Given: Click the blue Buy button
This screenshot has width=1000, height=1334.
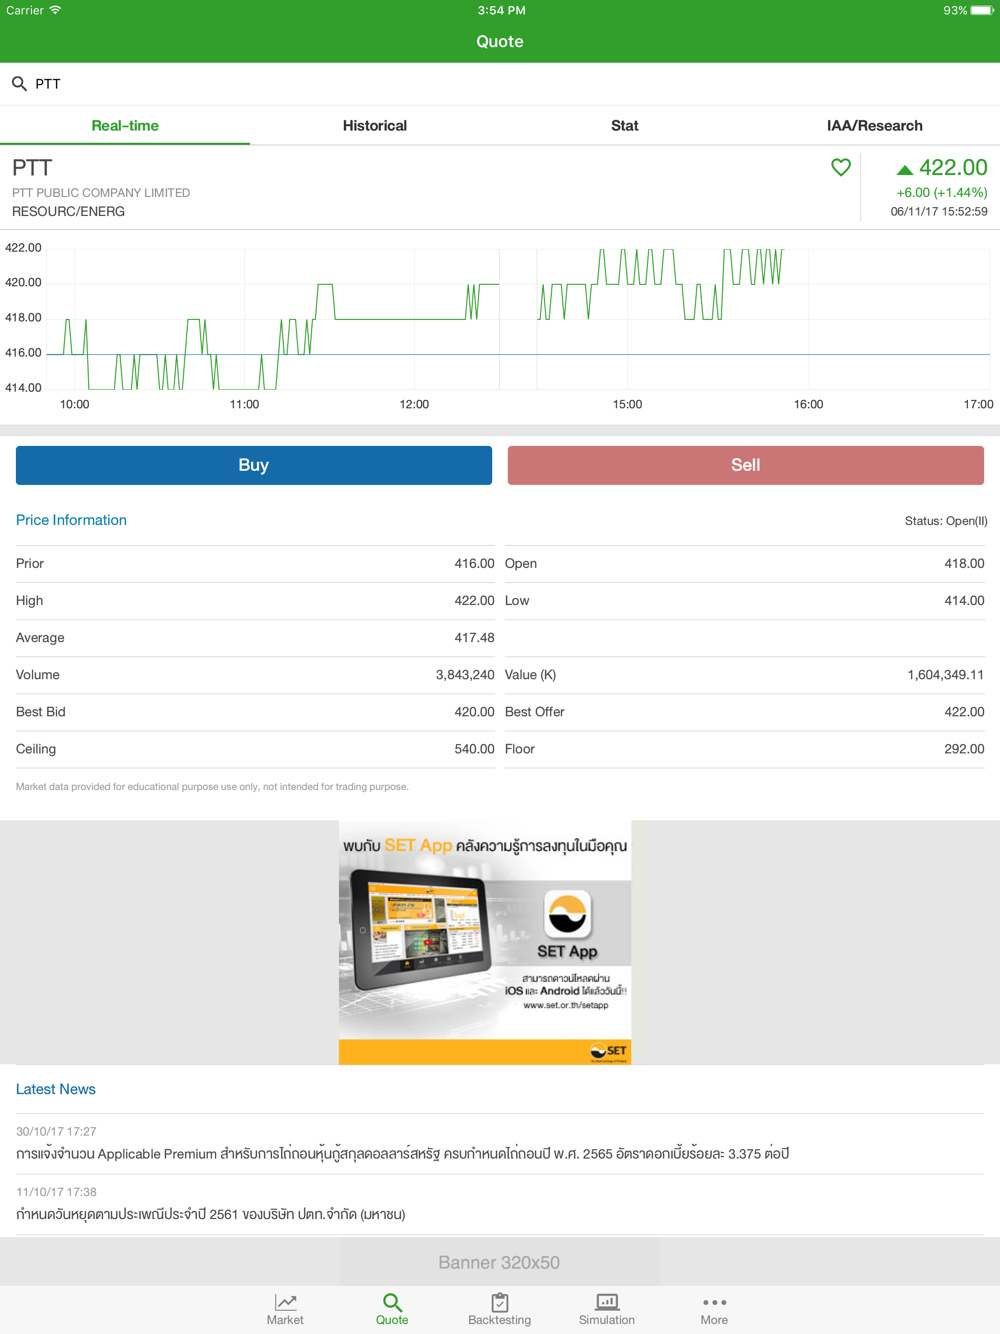Looking at the screenshot, I should (x=254, y=465).
